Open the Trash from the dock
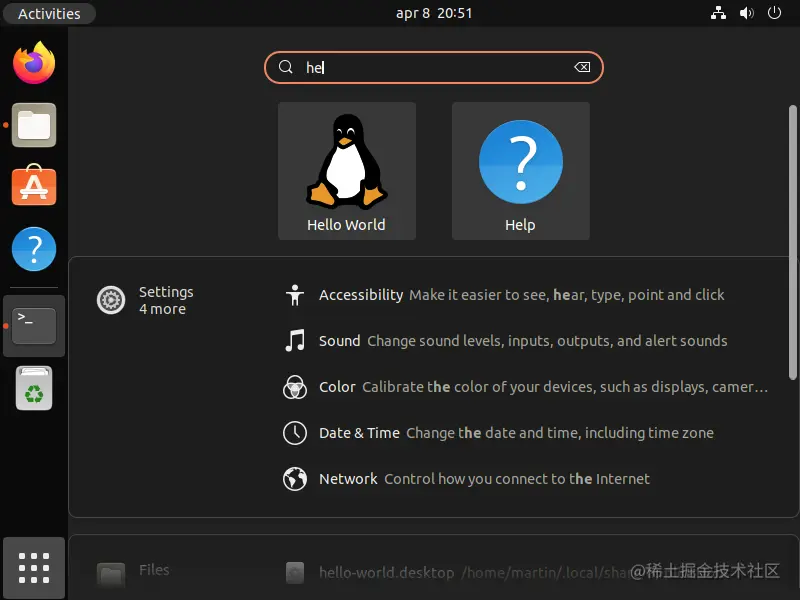This screenshot has height=600, width=800. [x=33, y=388]
